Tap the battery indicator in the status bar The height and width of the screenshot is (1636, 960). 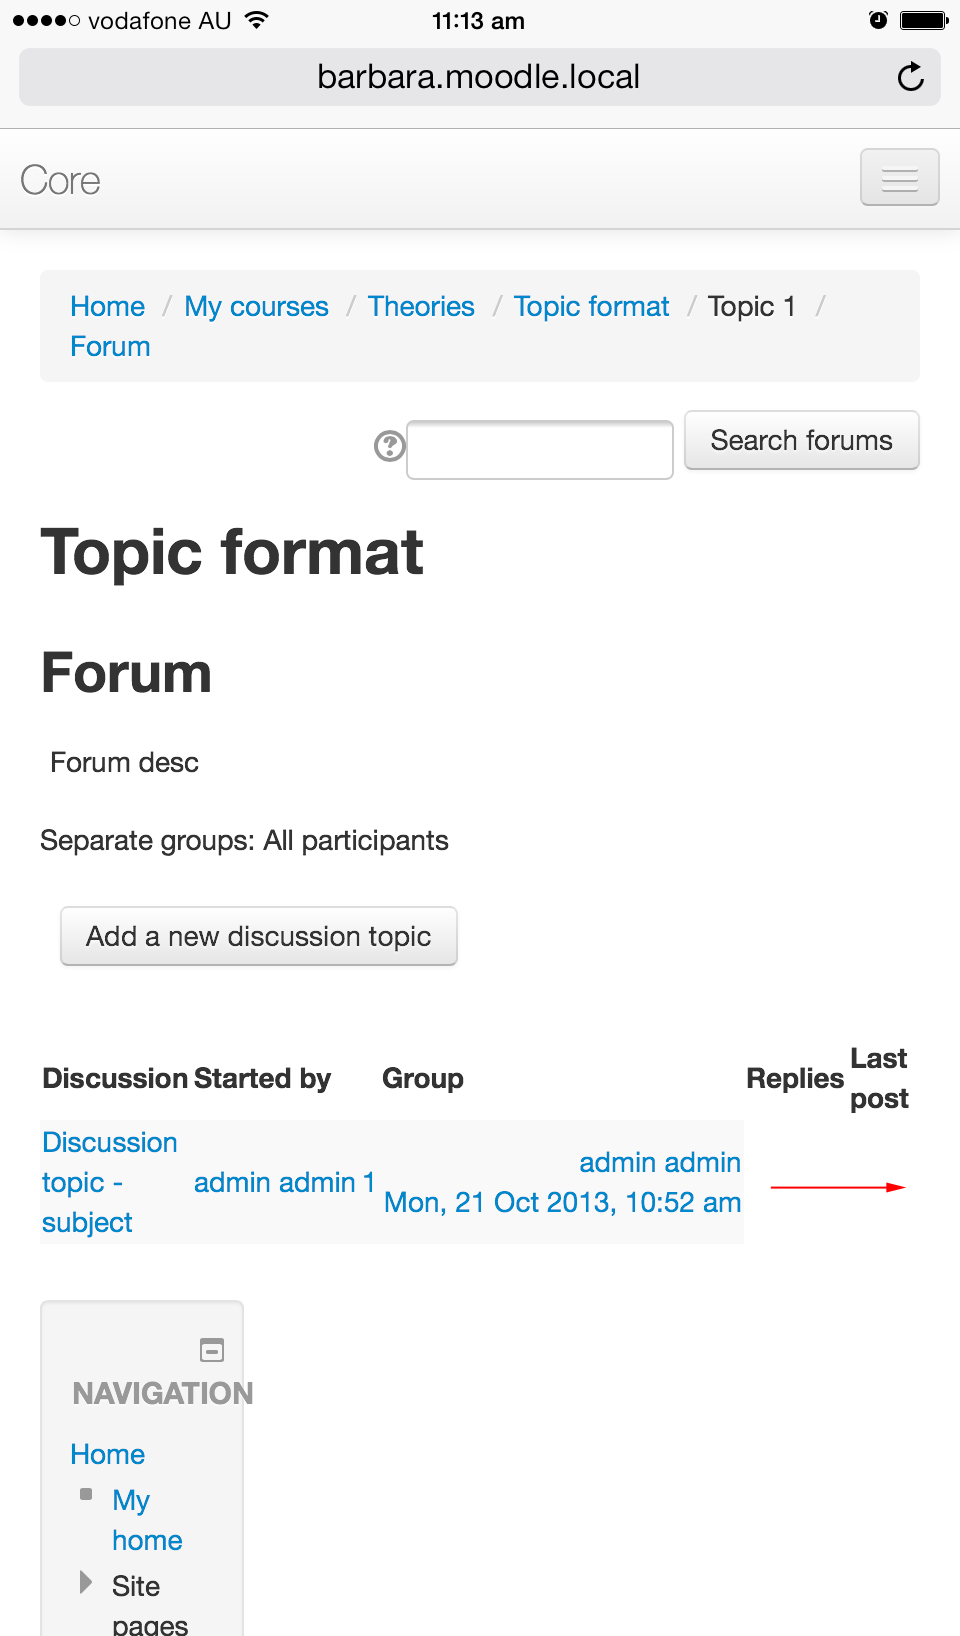[x=924, y=20]
